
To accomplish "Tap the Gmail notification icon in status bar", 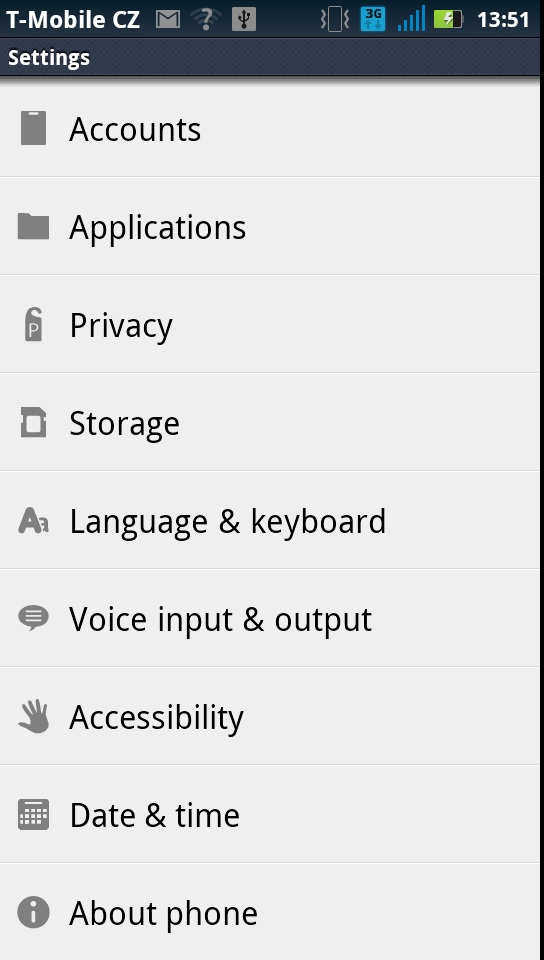I will (168, 20).
